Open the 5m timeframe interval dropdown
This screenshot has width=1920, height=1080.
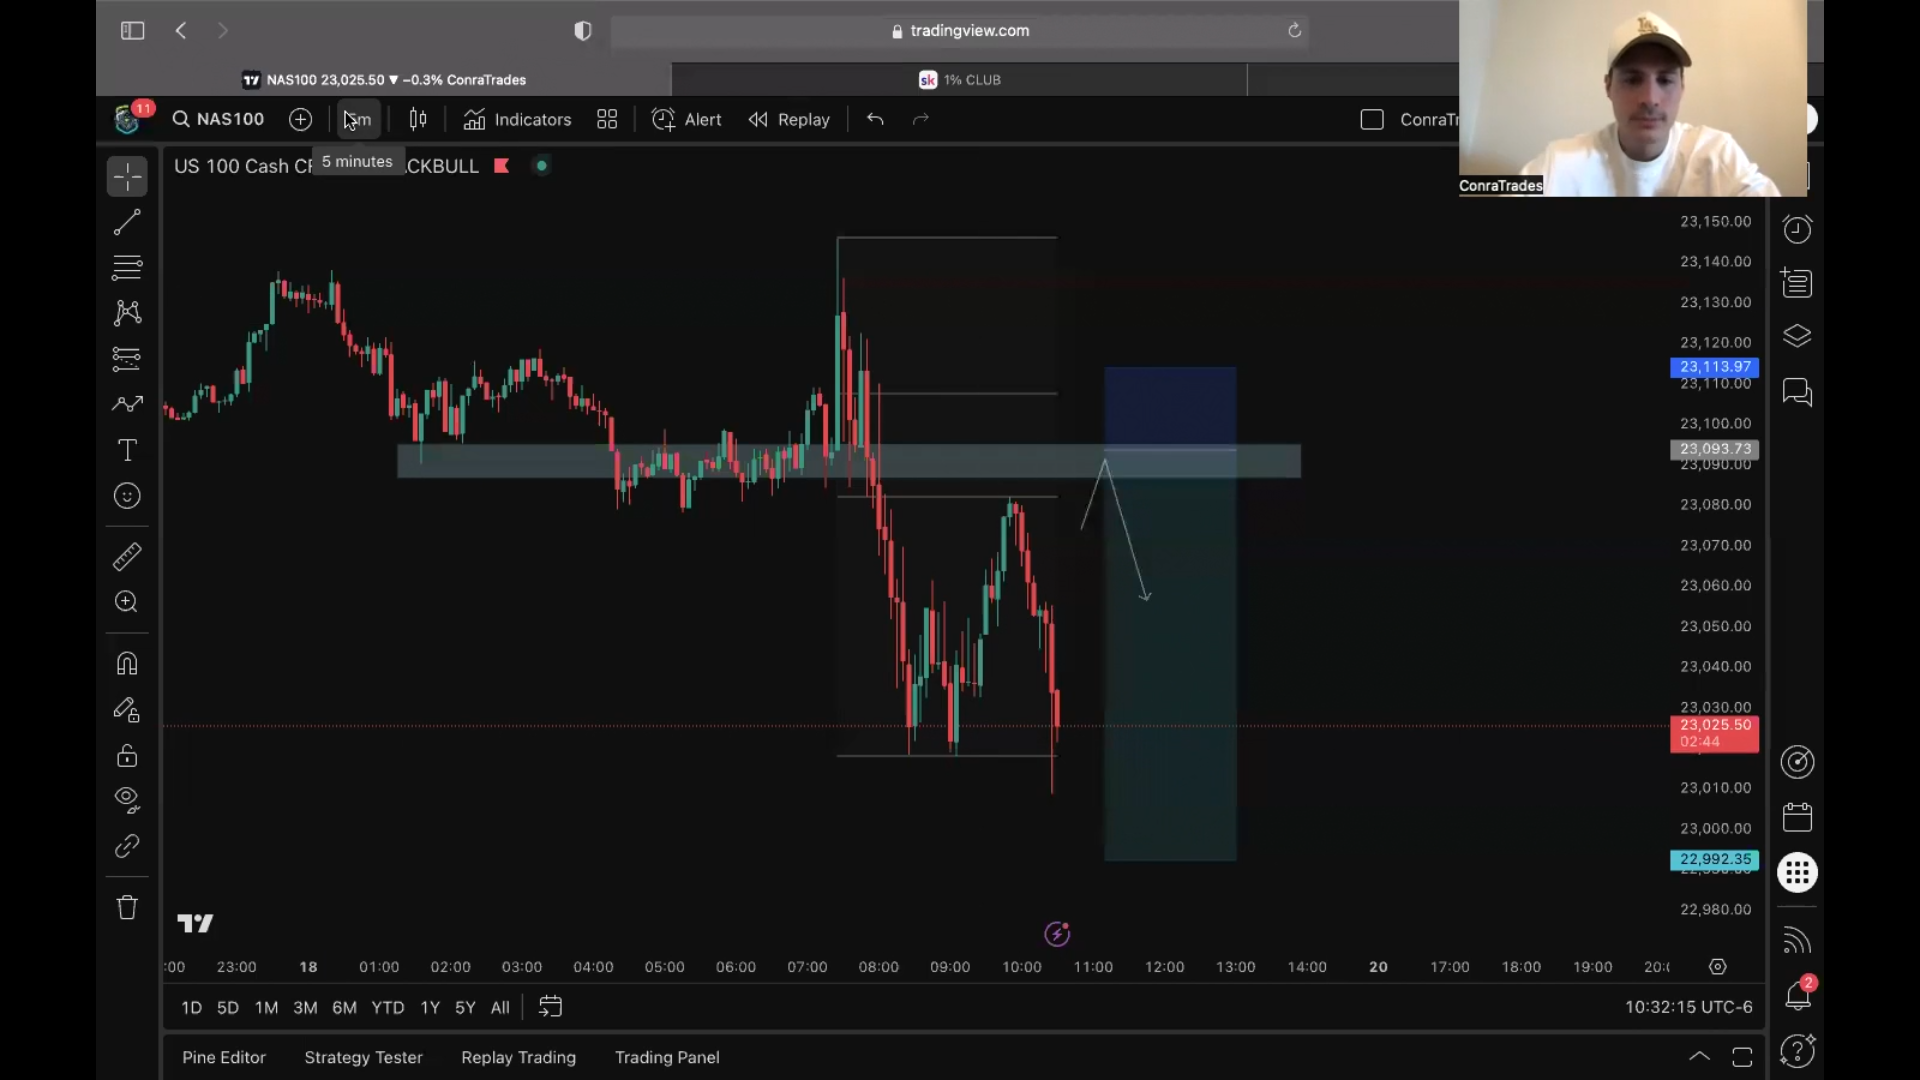(358, 119)
